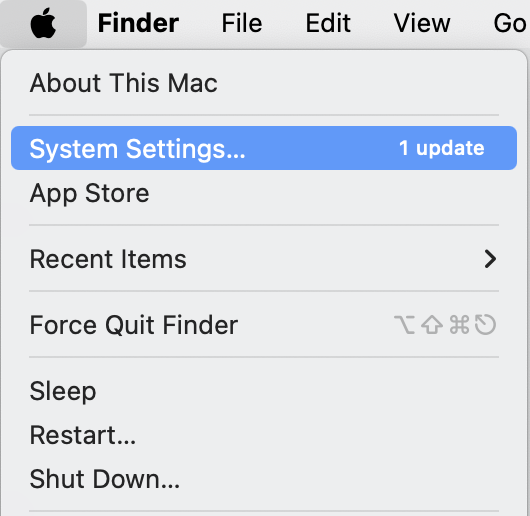This screenshot has width=530, height=516.
Task: Select About This Mac
Action: (x=264, y=83)
